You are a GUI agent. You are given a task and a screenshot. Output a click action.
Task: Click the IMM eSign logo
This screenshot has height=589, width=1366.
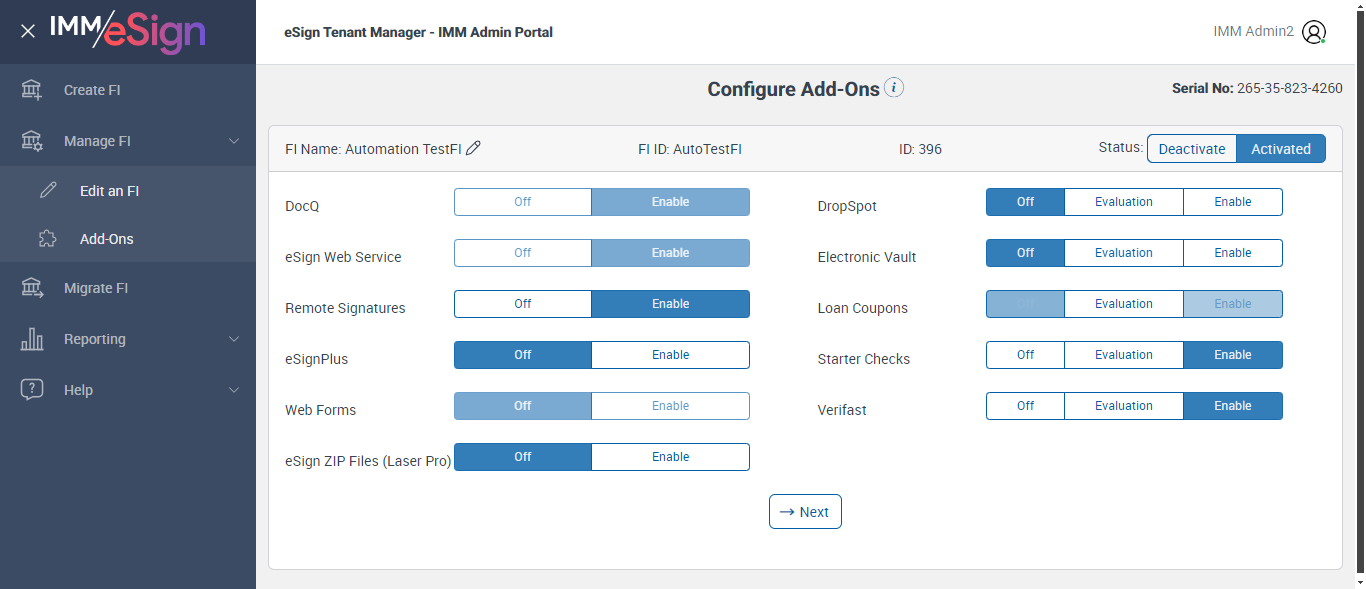[127, 31]
